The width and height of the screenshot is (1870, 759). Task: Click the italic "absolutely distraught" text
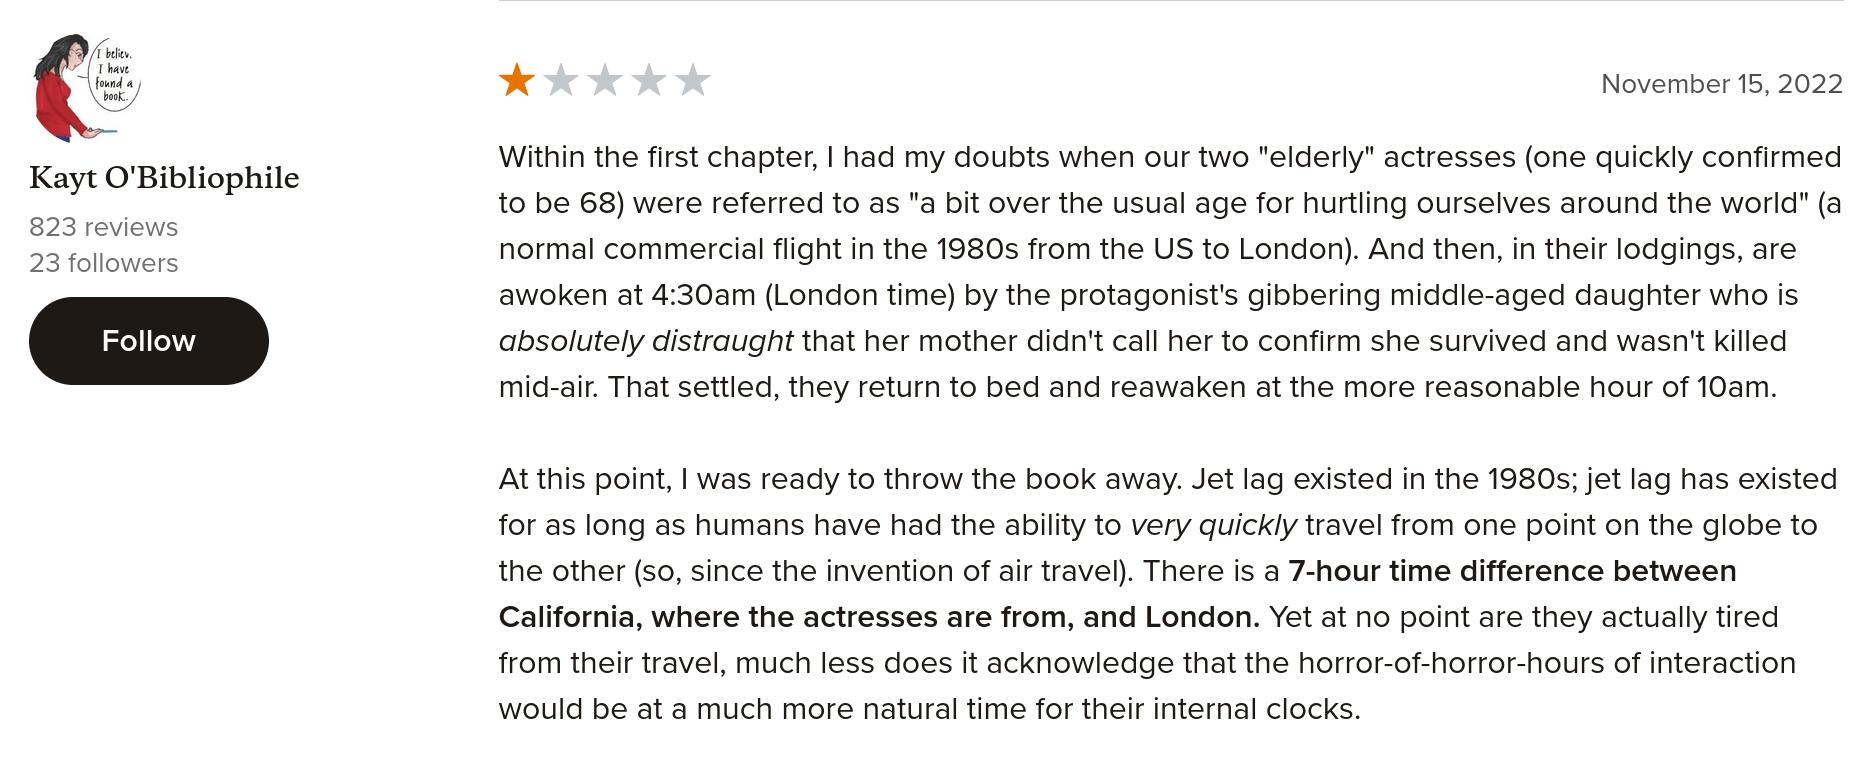pos(645,341)
